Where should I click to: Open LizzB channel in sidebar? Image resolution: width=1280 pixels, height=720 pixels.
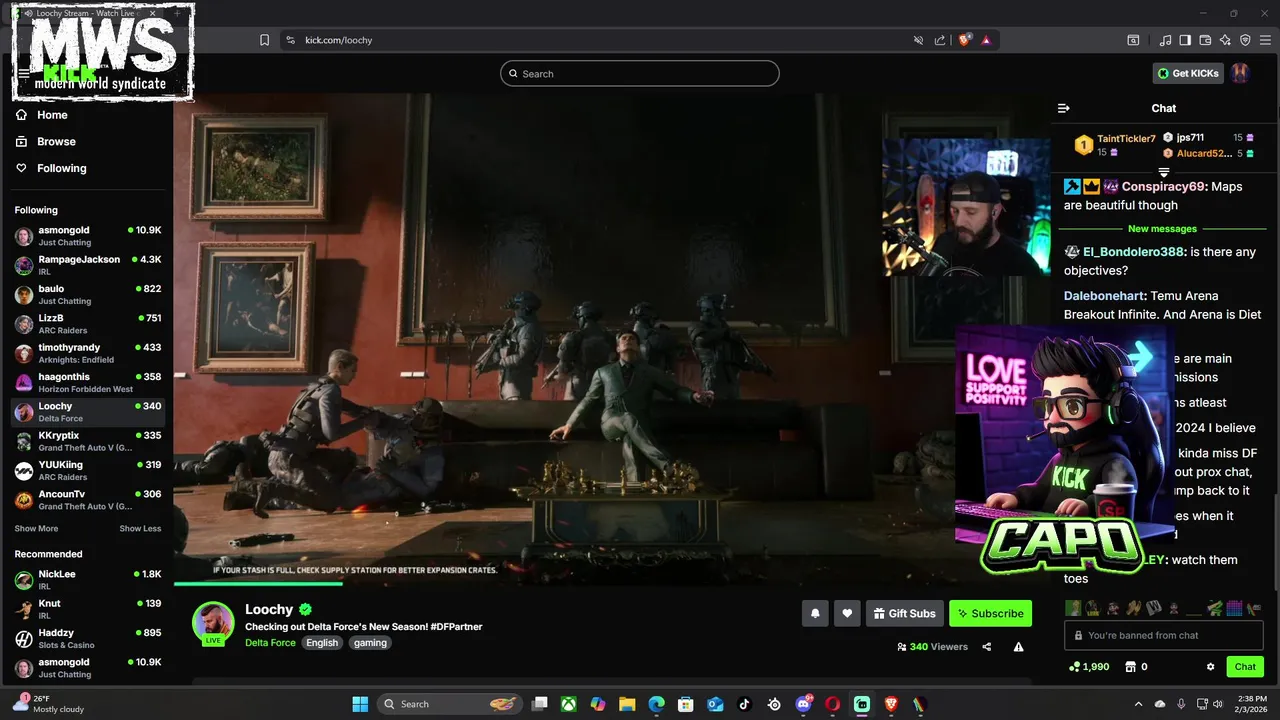click(88, 324)
